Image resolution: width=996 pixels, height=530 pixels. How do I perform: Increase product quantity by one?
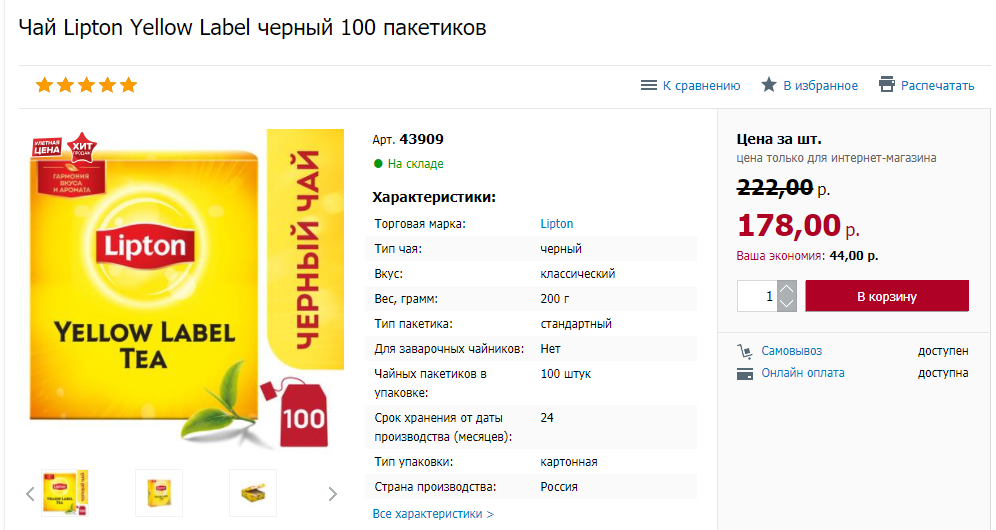(x=787, y=289)
